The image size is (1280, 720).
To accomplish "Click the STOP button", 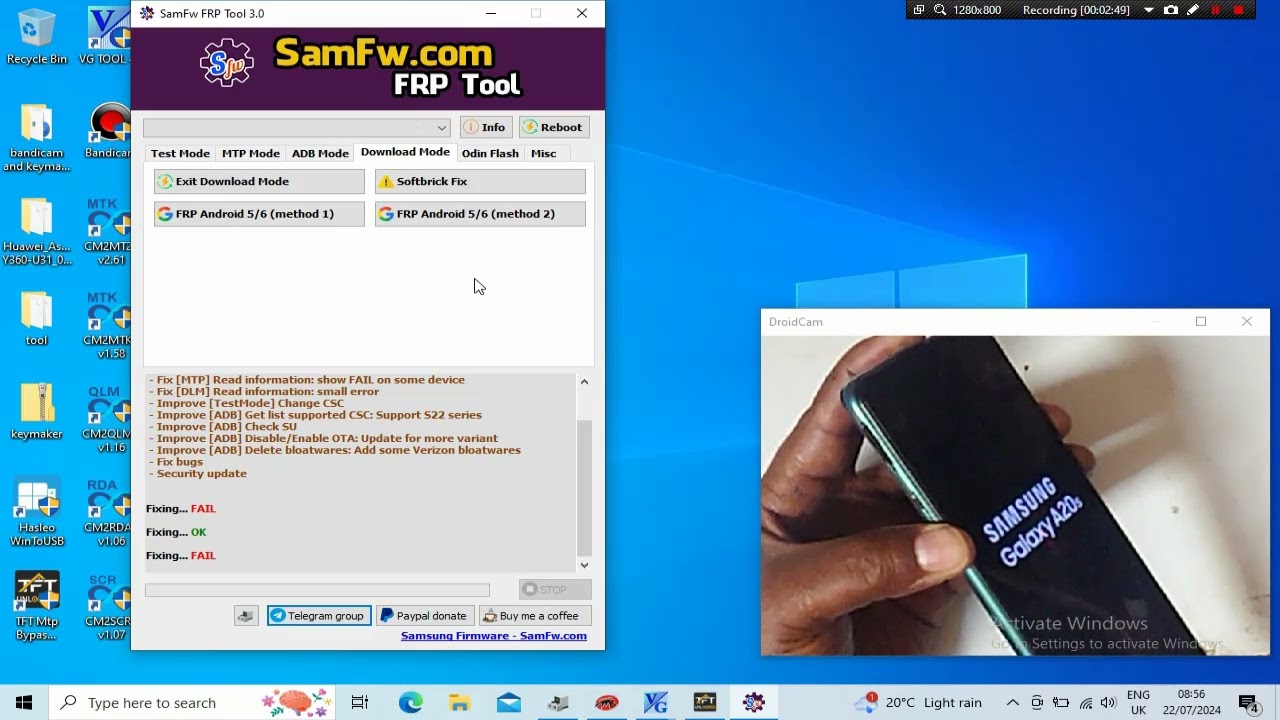I will pos(555,589).
